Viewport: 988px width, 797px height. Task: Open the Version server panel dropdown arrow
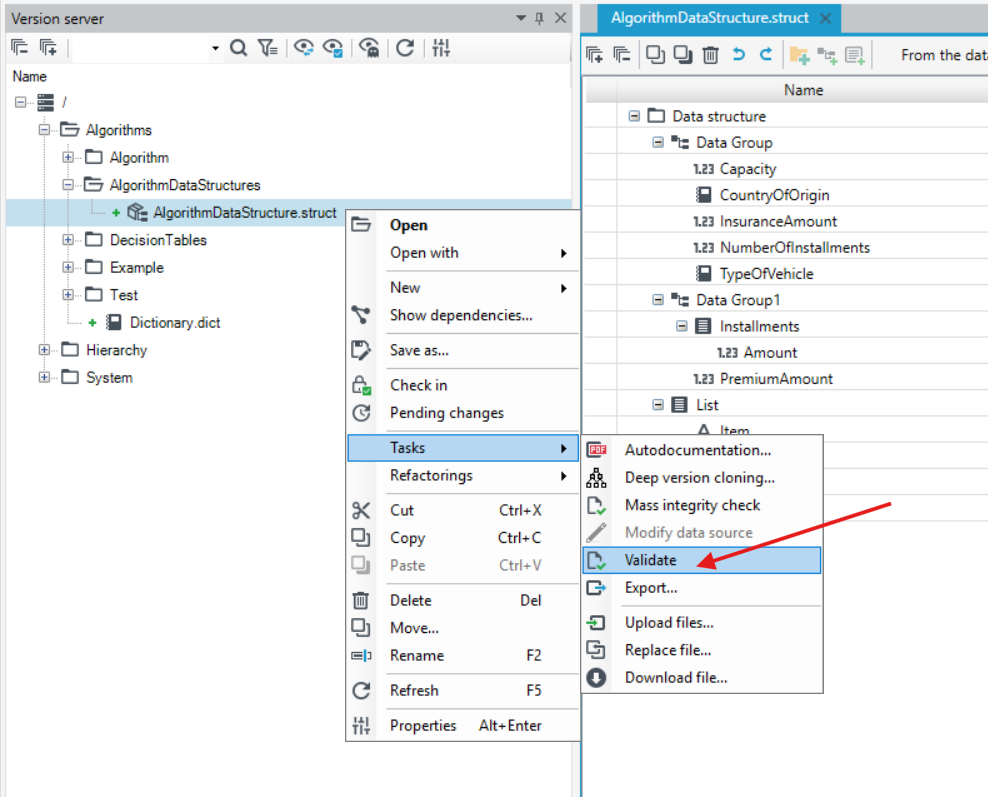click(521, 18)
